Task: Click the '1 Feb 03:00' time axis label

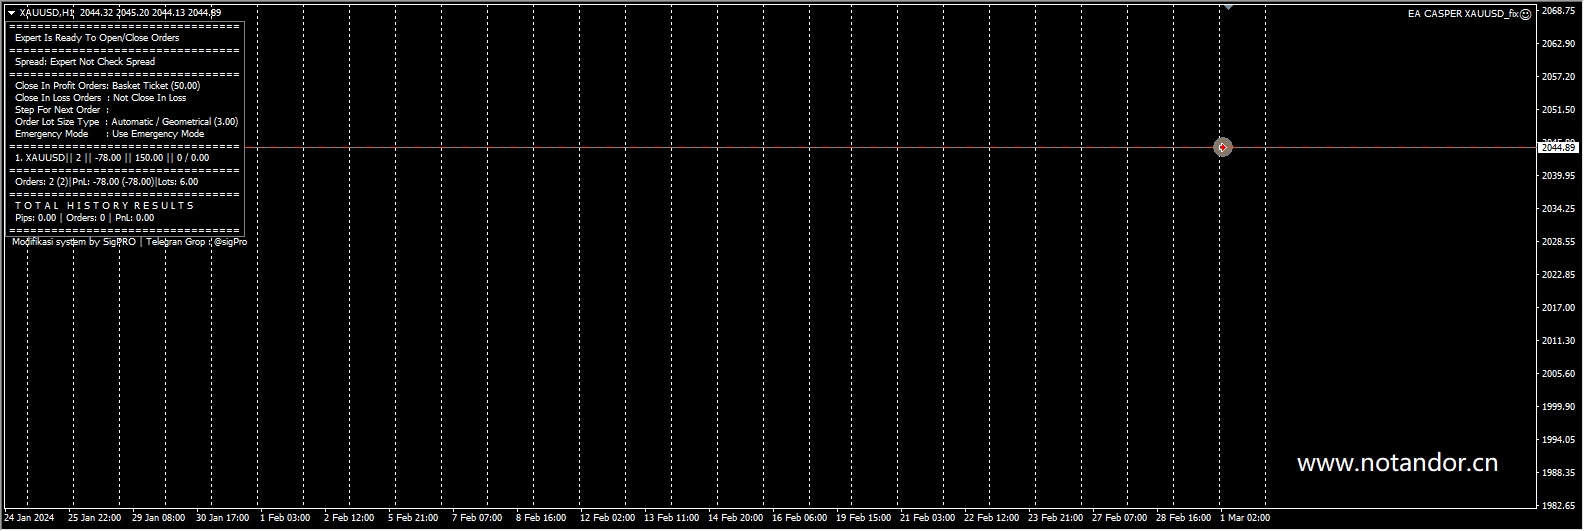Action: 285,519
